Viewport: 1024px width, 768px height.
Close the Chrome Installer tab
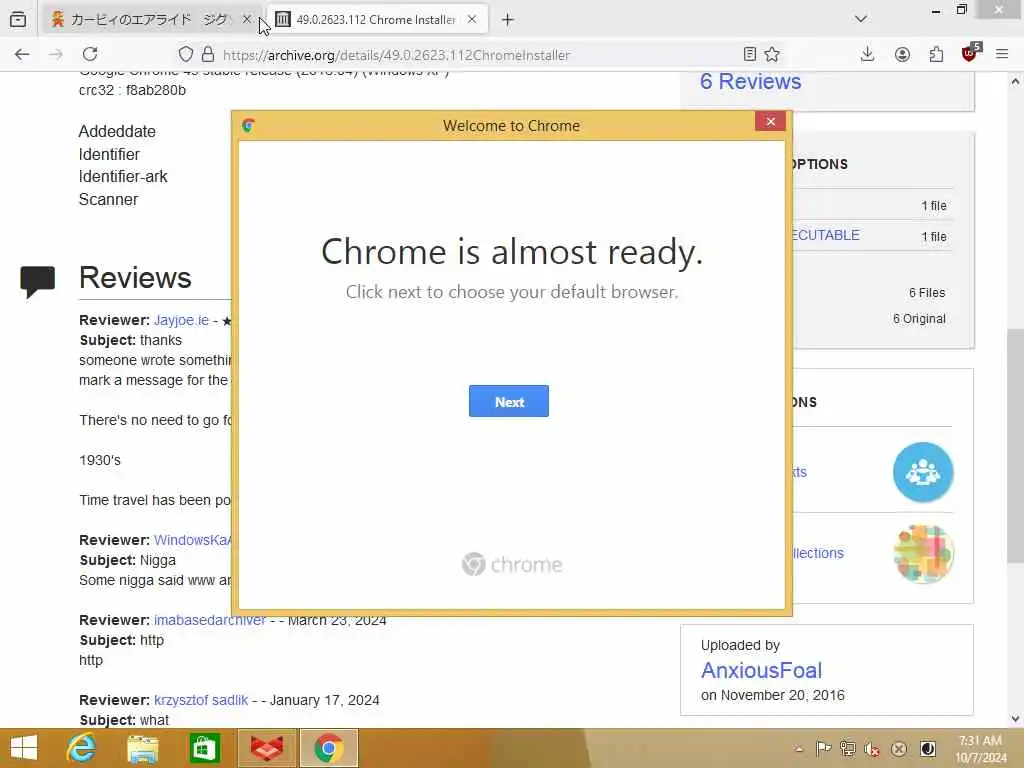pos(472,20)
